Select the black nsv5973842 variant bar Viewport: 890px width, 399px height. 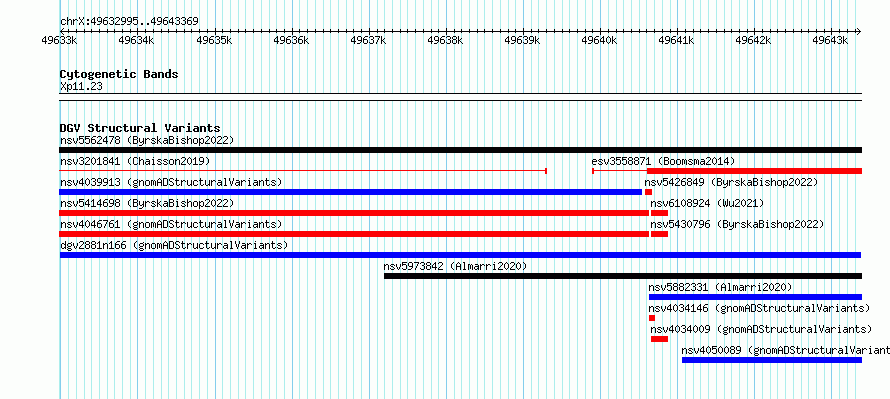[623, 276]
